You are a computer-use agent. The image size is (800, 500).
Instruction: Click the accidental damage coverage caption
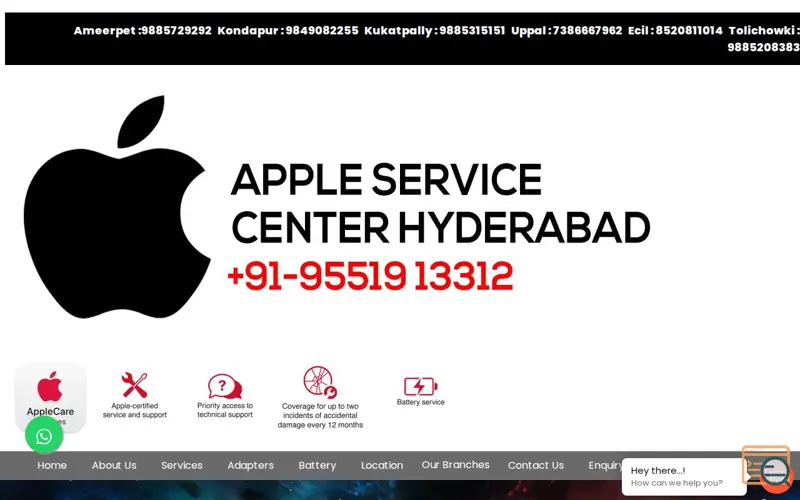tap(320, 415)
